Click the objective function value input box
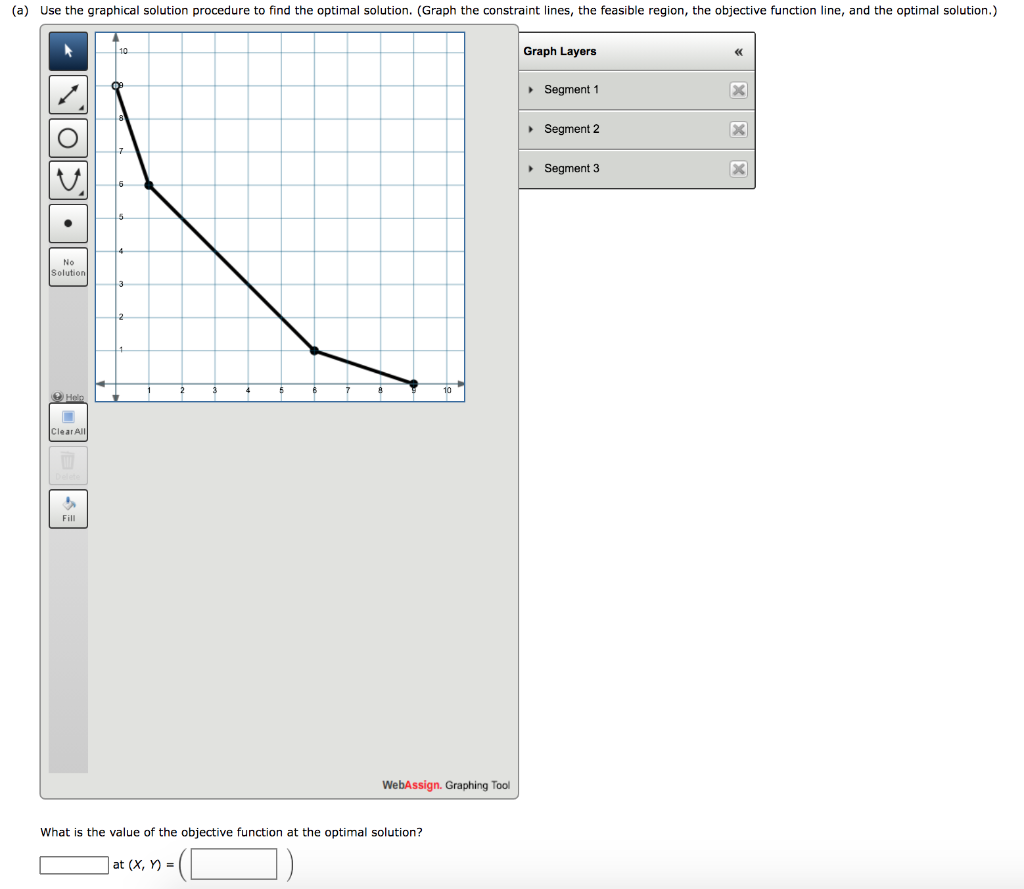The height and width of the screenshot is (889, 1024). coord(73,864)
